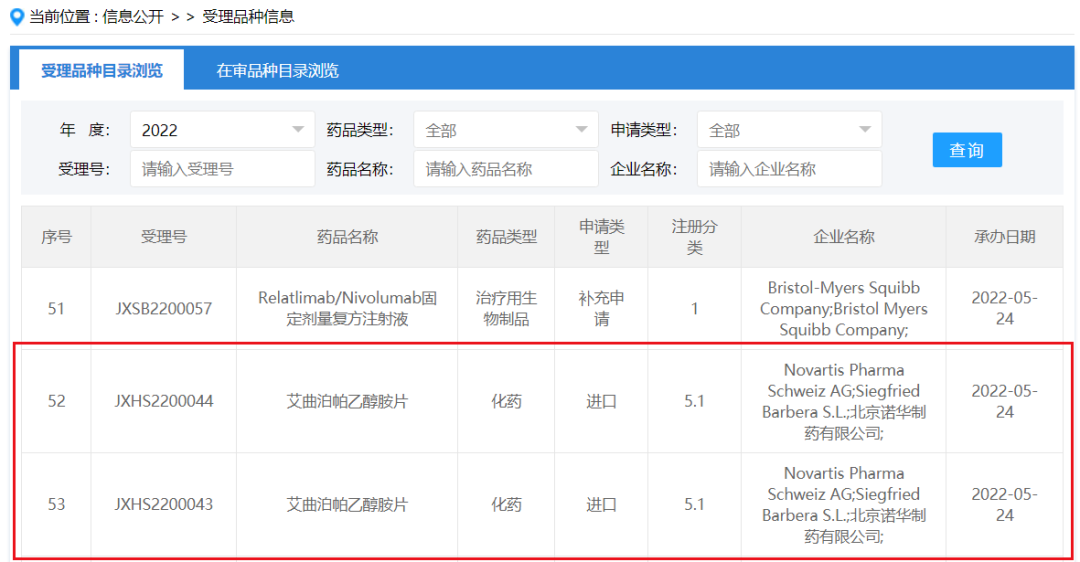This screenshot has width=1080, height=562.
Task: Click the 注册分类 column header
Action: tap(694, 237)
